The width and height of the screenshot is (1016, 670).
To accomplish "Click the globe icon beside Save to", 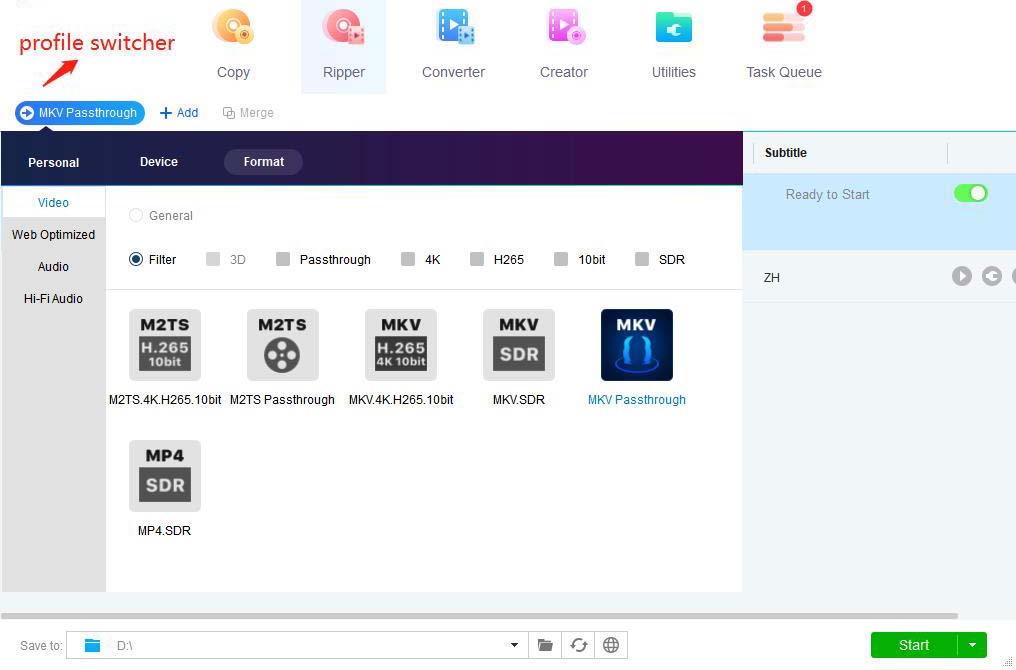I will [x=610, y=645].
